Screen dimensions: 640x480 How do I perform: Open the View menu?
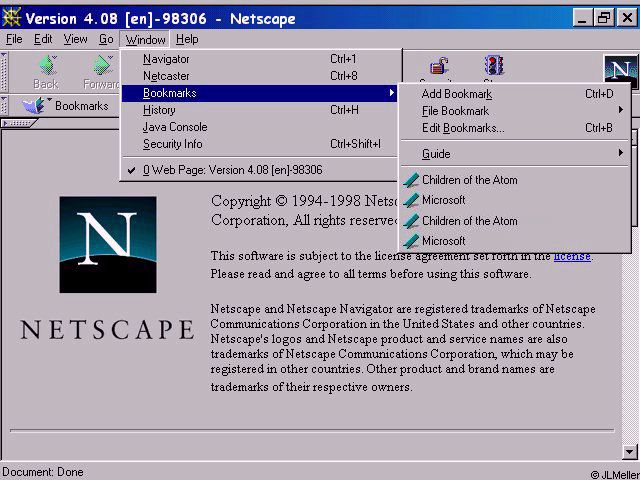tap(75, 39)
